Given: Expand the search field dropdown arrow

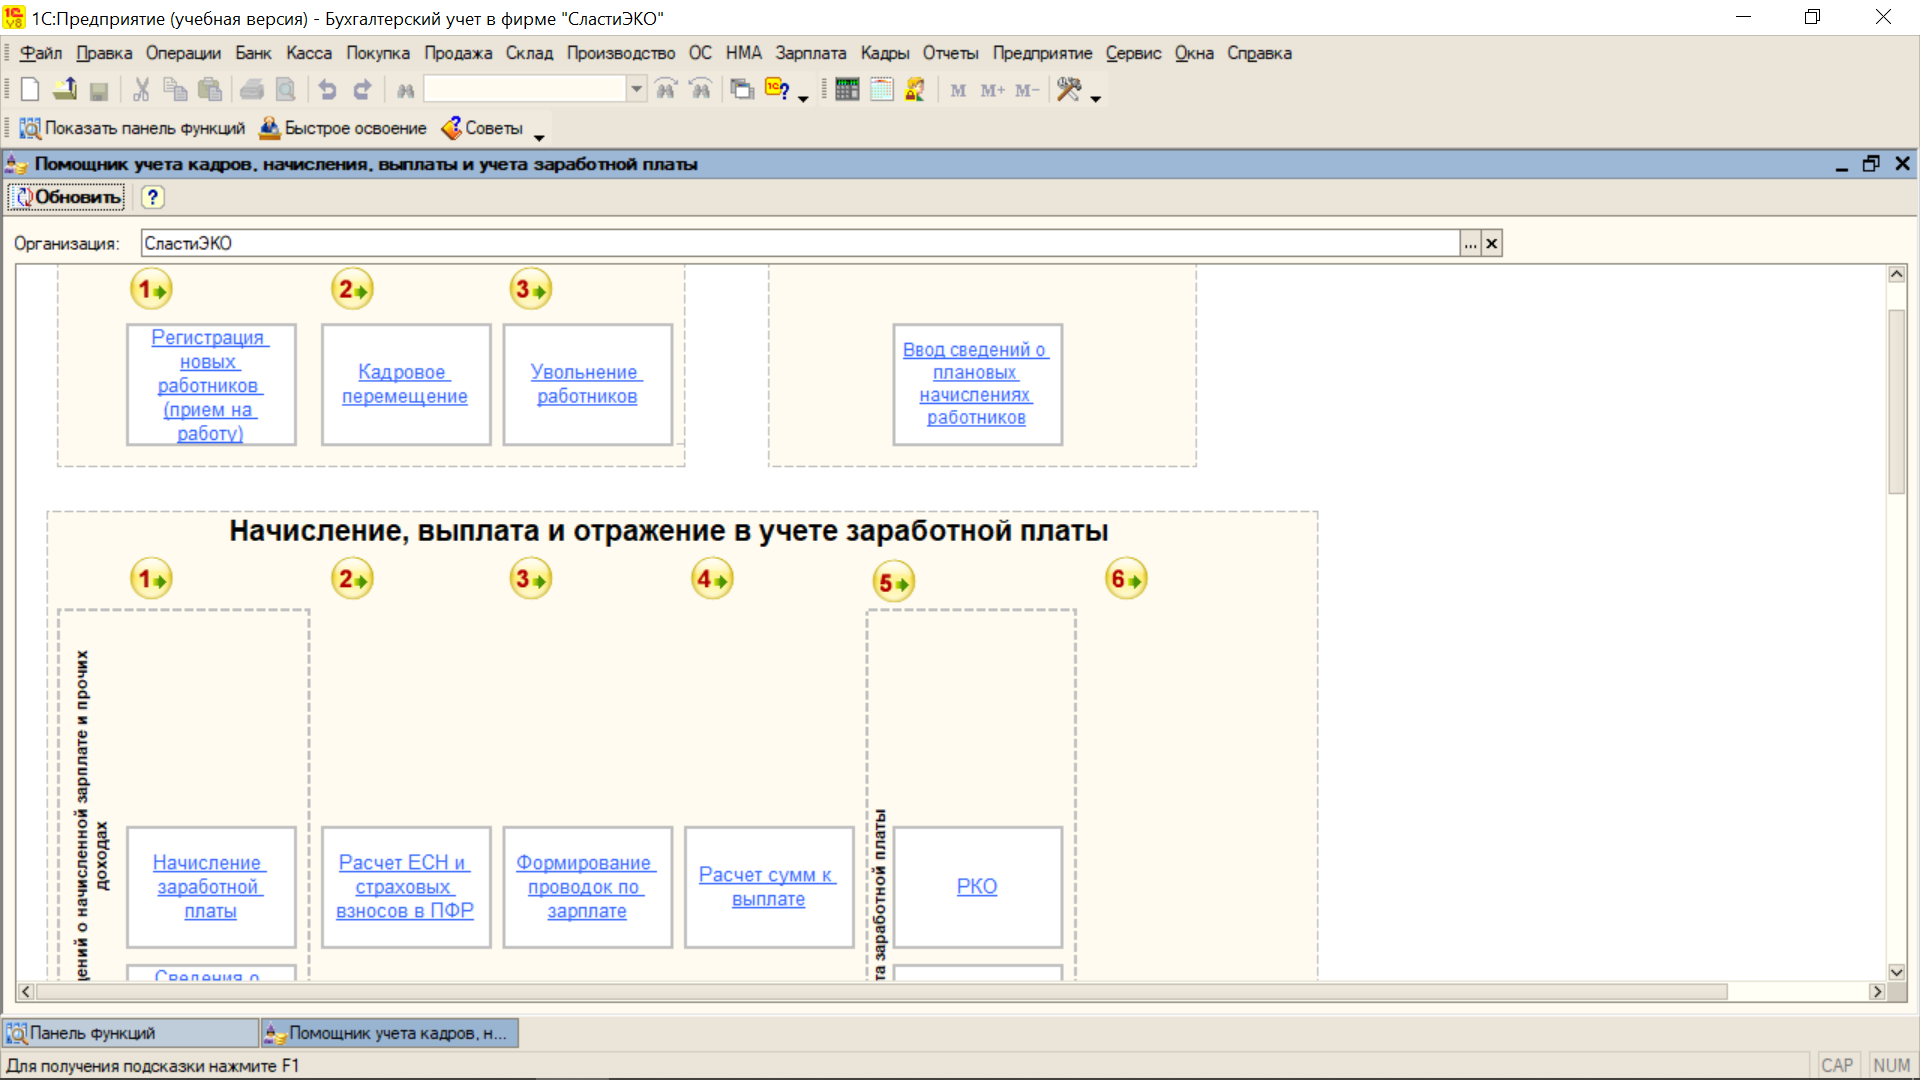Looking at the screenshot, I should click(637, 90).
